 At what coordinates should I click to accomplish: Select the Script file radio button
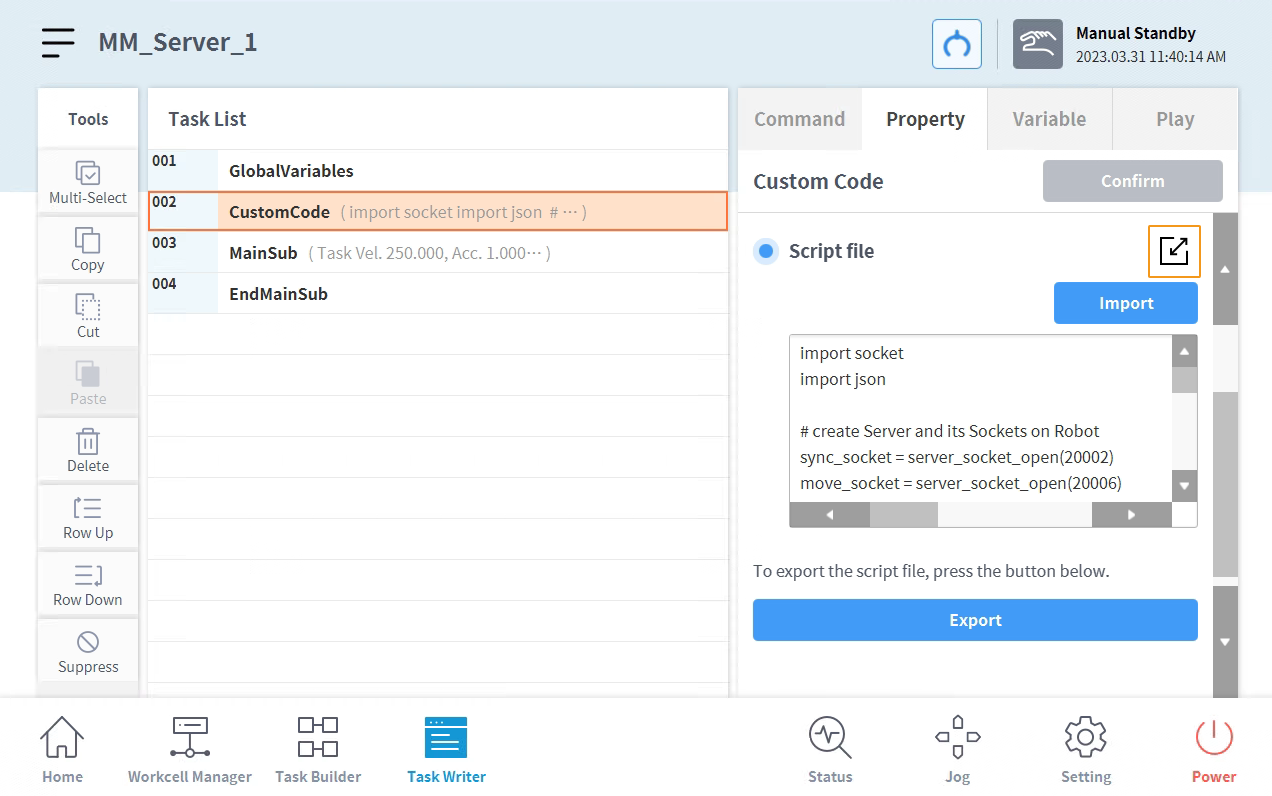click(766, 251)
